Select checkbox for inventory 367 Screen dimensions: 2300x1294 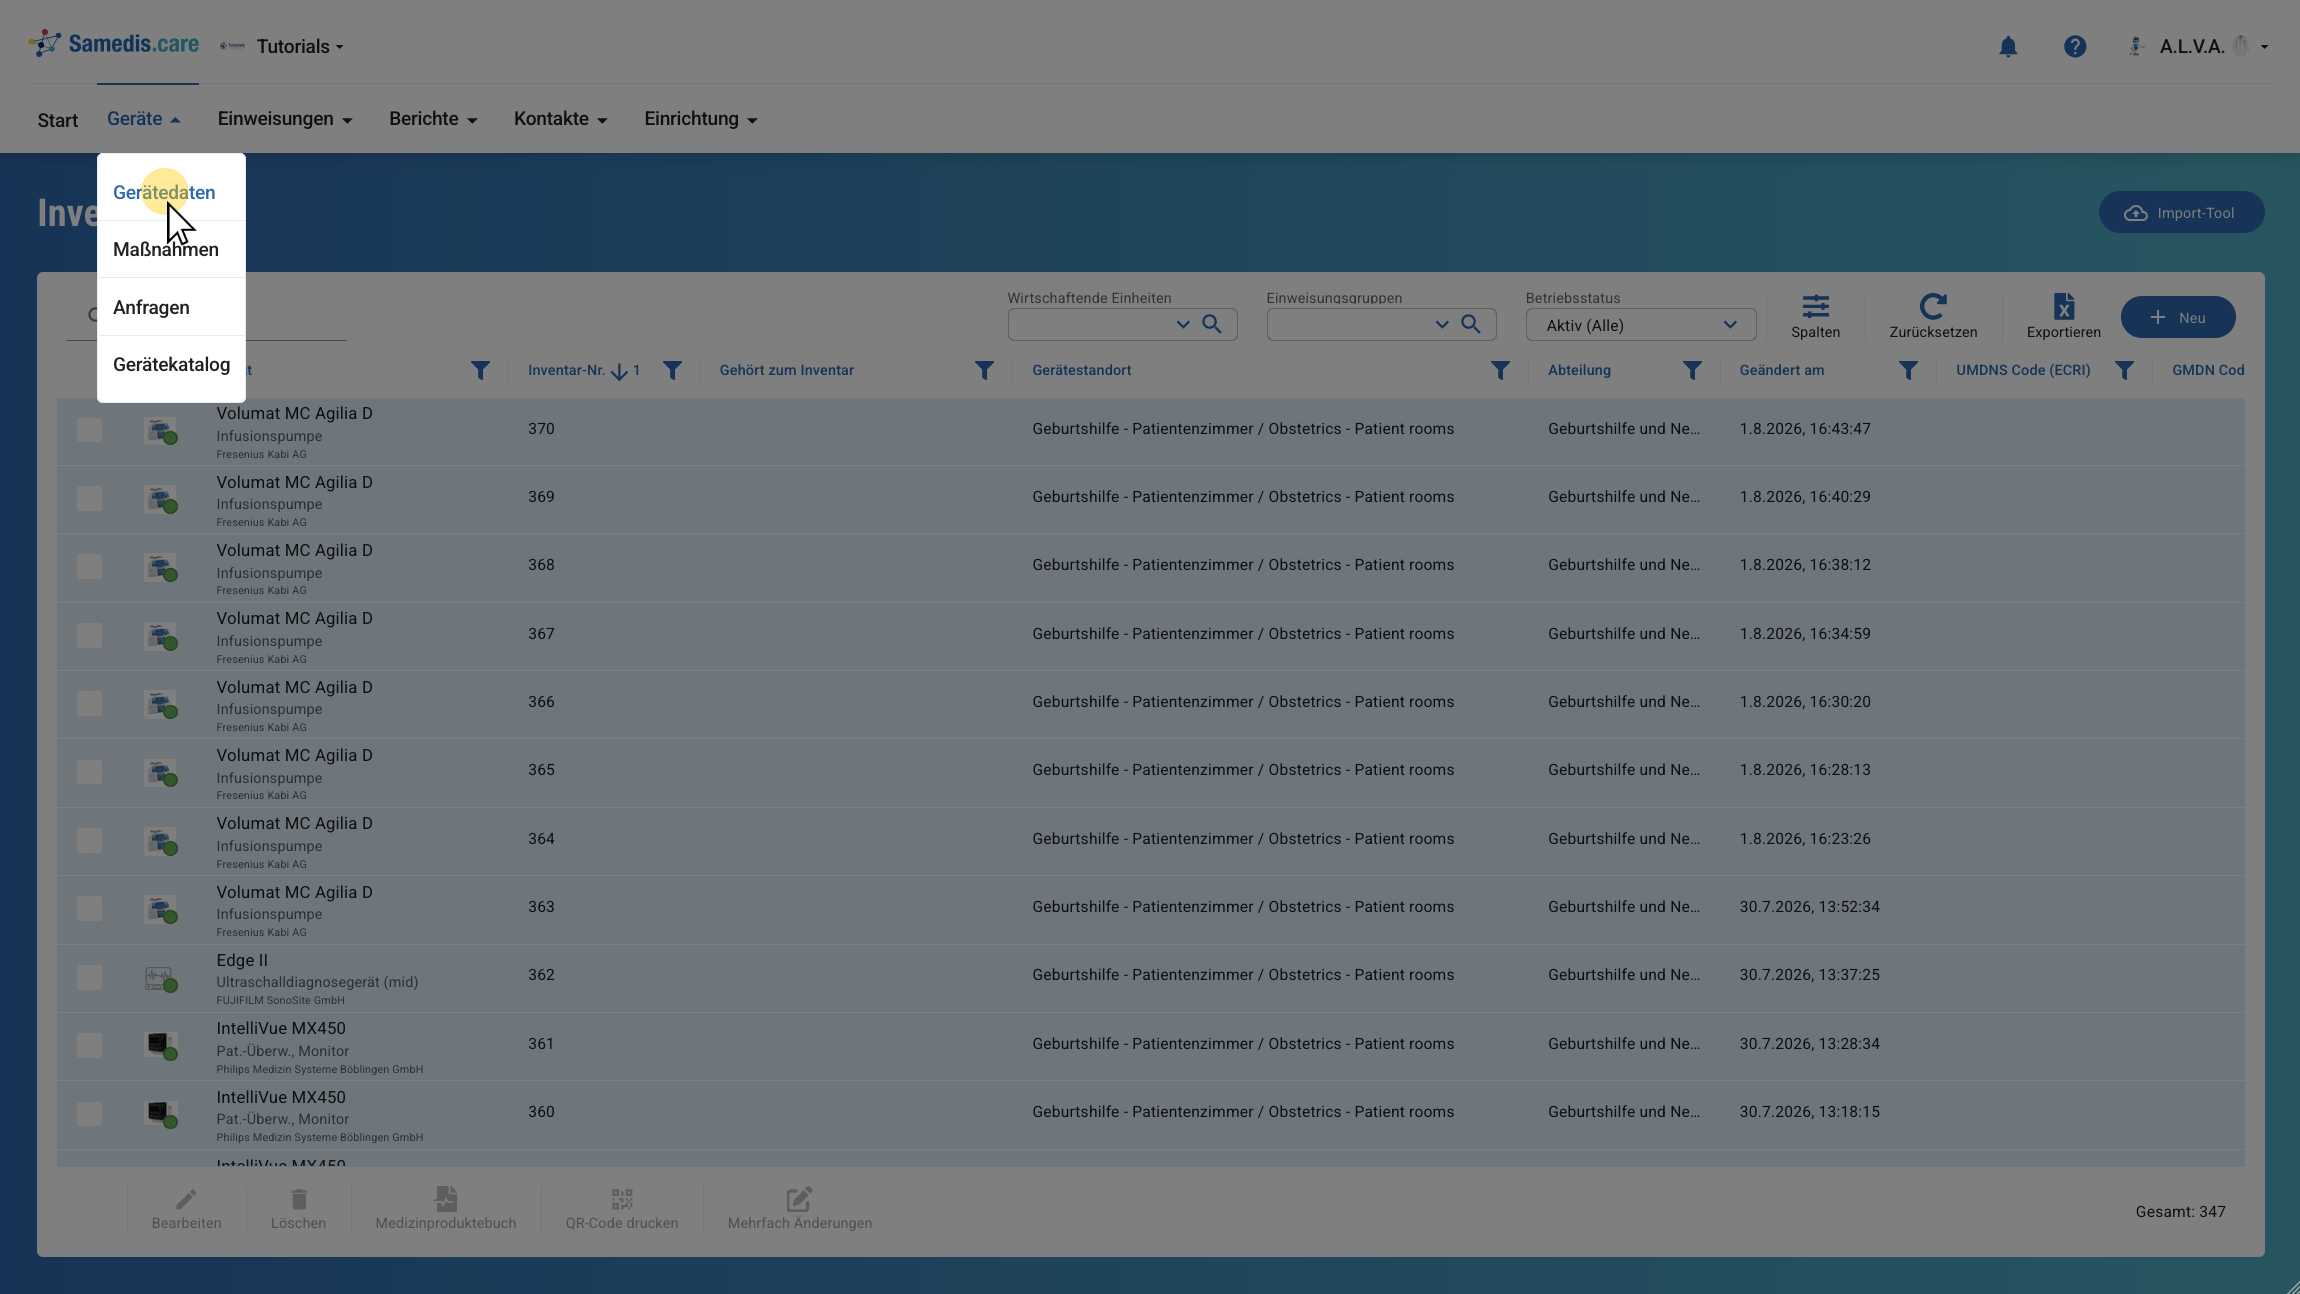(x=89, y=635)
